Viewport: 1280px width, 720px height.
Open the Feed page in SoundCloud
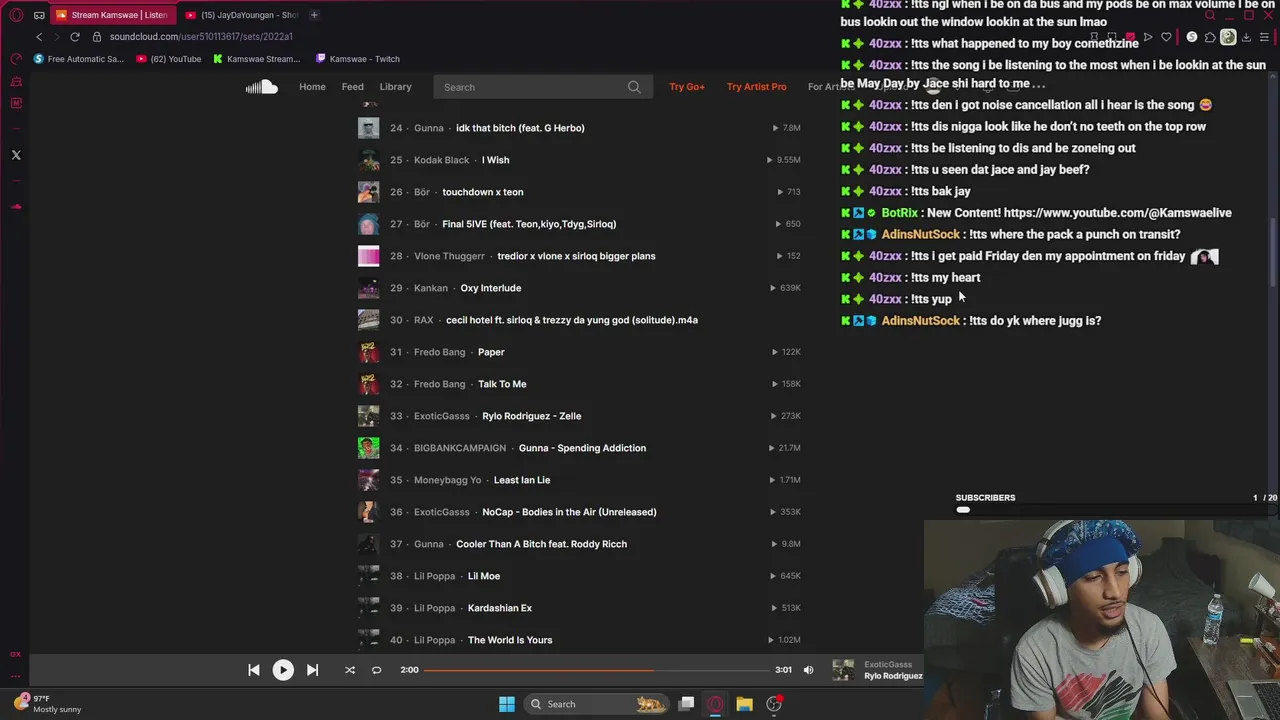[x=353, y=87]
